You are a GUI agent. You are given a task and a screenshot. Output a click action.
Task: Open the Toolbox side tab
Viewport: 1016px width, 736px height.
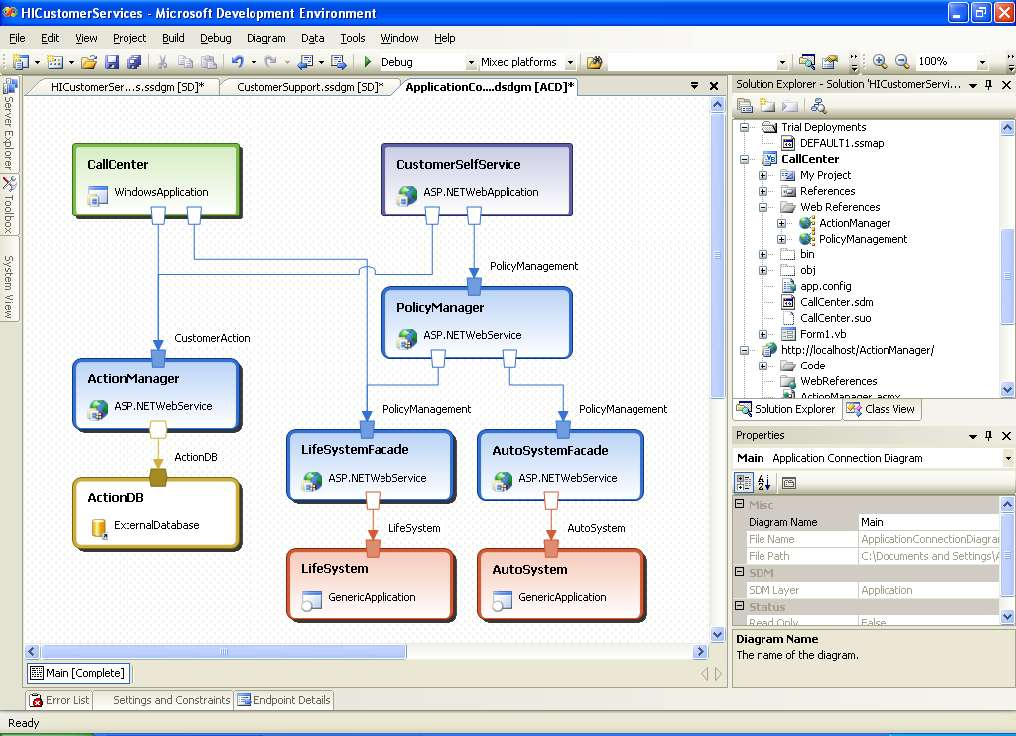pyautogui.click(x=9, y=205)
